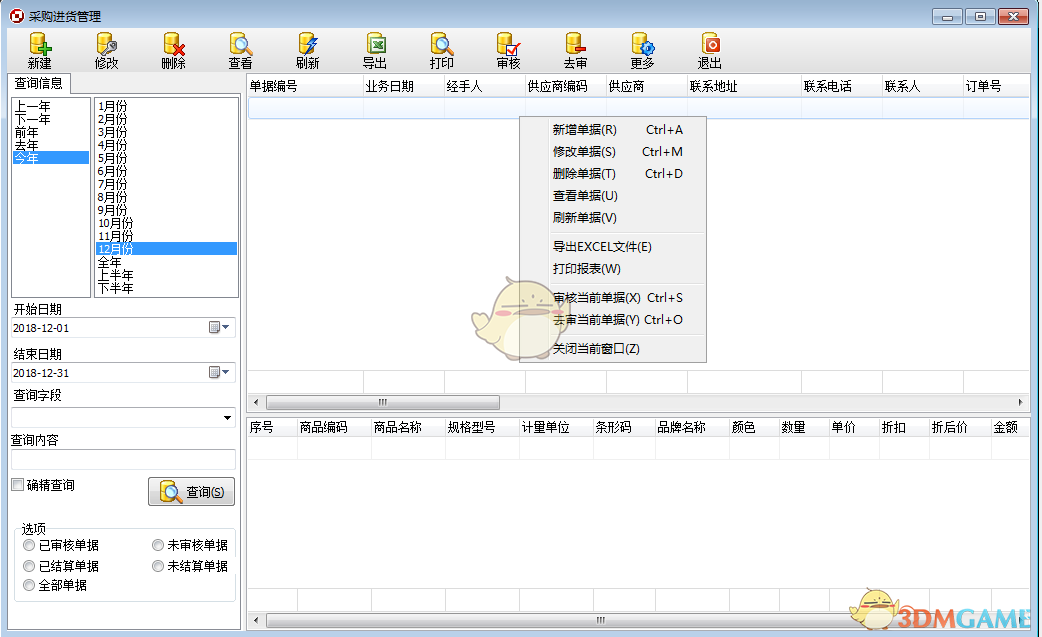Click the 去审 unapprove icon
Image resolution: width=1042 pixels, height=637 pixels.
[574, 50]
